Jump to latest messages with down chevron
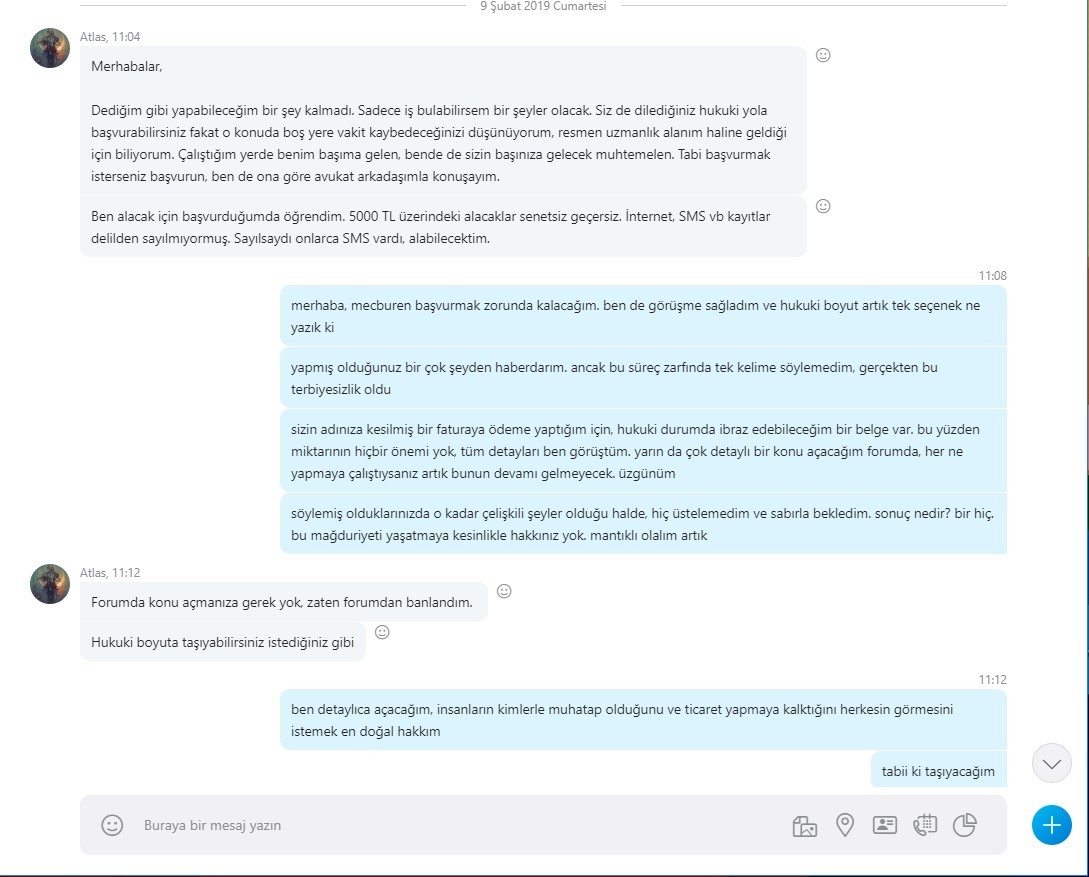Image resolution: width=1089 pixels, height=877 pixels. point(1051,763)
